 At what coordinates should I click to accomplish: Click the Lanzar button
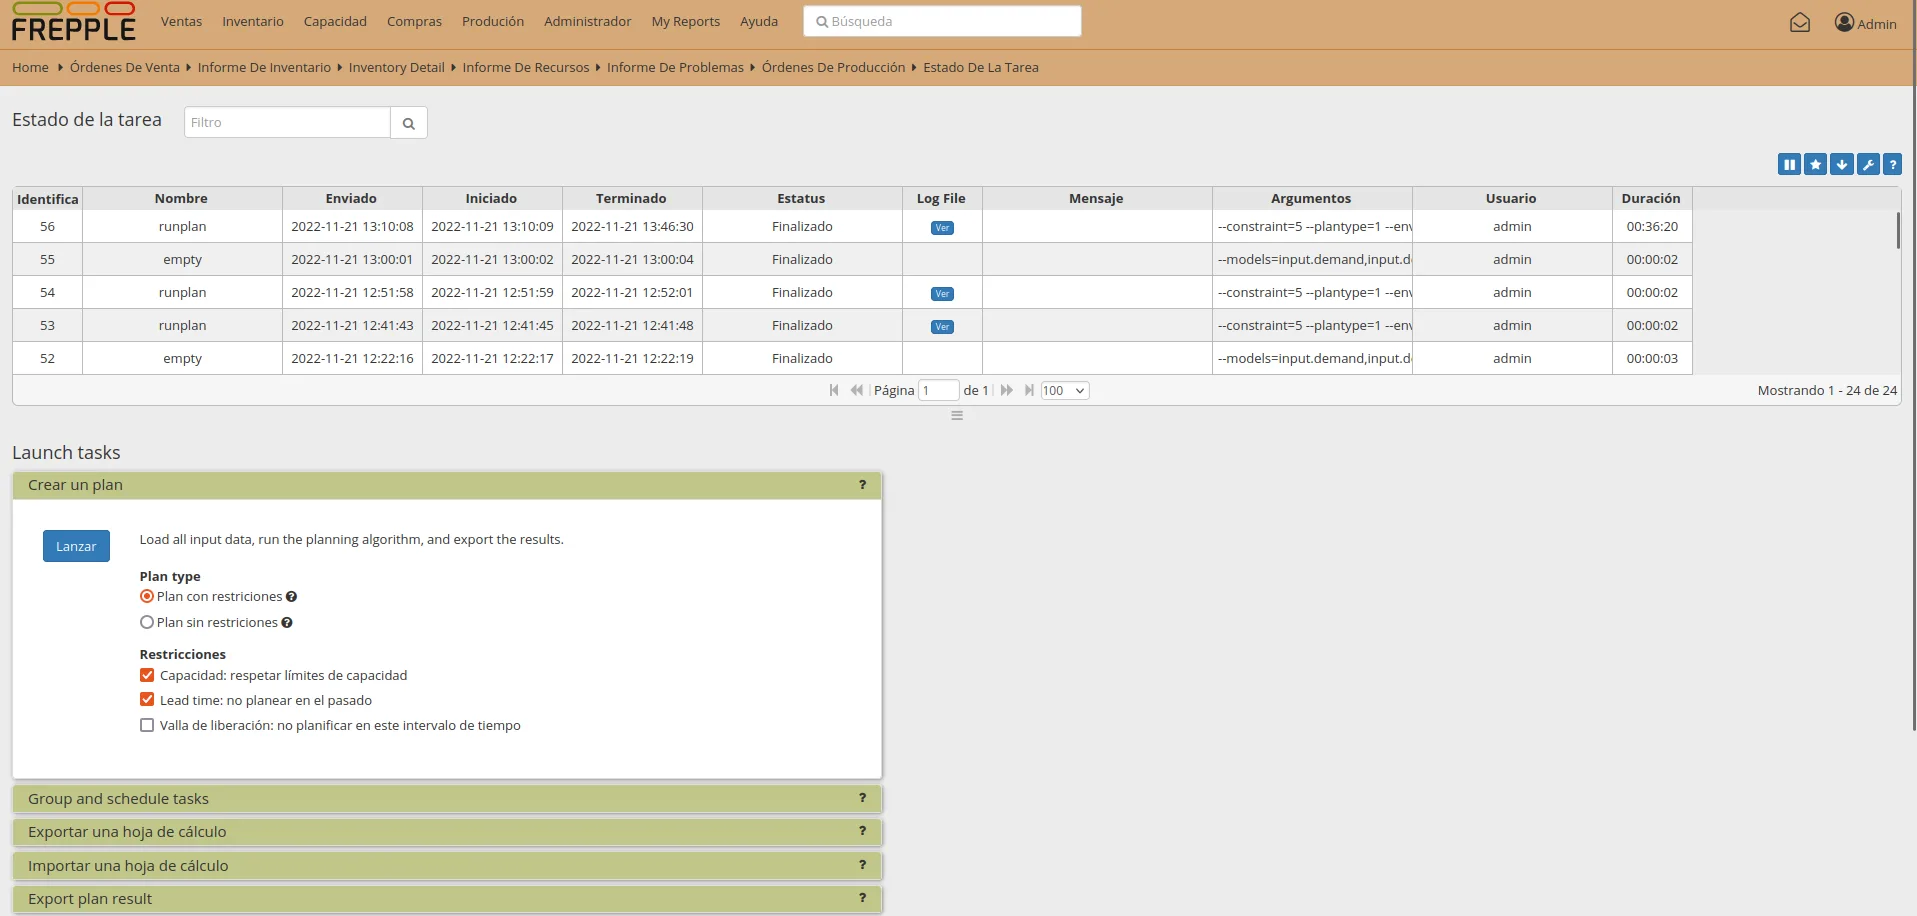point(76,546)
